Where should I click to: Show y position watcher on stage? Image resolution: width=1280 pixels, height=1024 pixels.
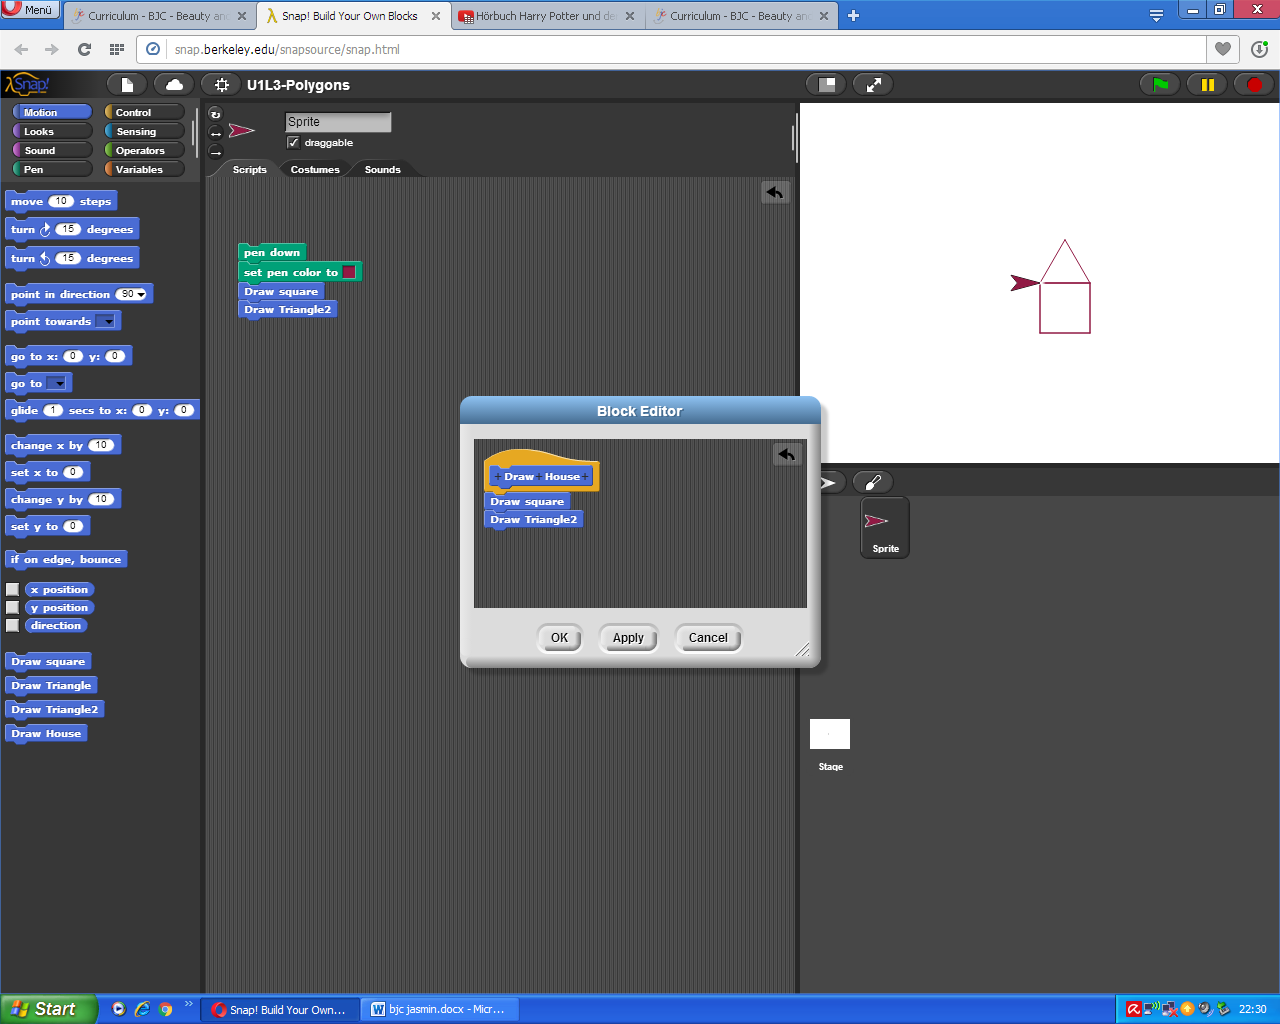pyautogui.click(x=13, y=608)
